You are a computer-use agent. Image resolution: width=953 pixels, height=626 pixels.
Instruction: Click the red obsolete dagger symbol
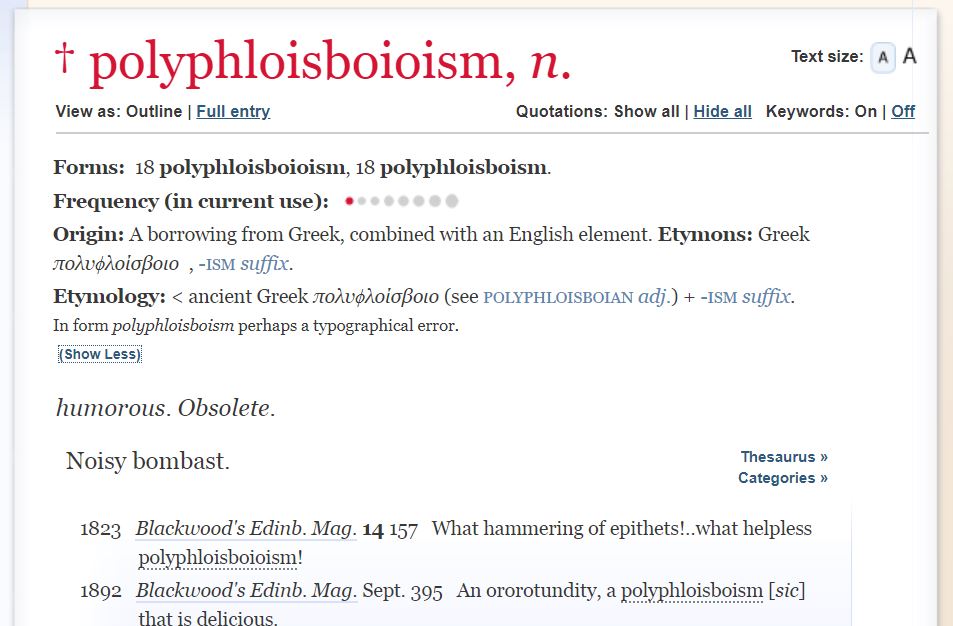pos(64,58)
